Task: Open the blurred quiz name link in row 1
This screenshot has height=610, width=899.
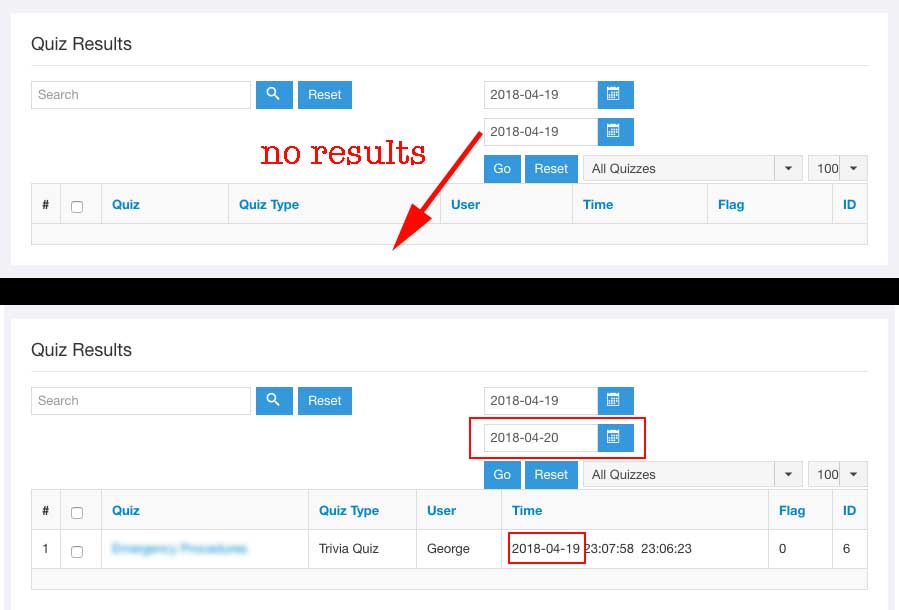Action: 179,549
